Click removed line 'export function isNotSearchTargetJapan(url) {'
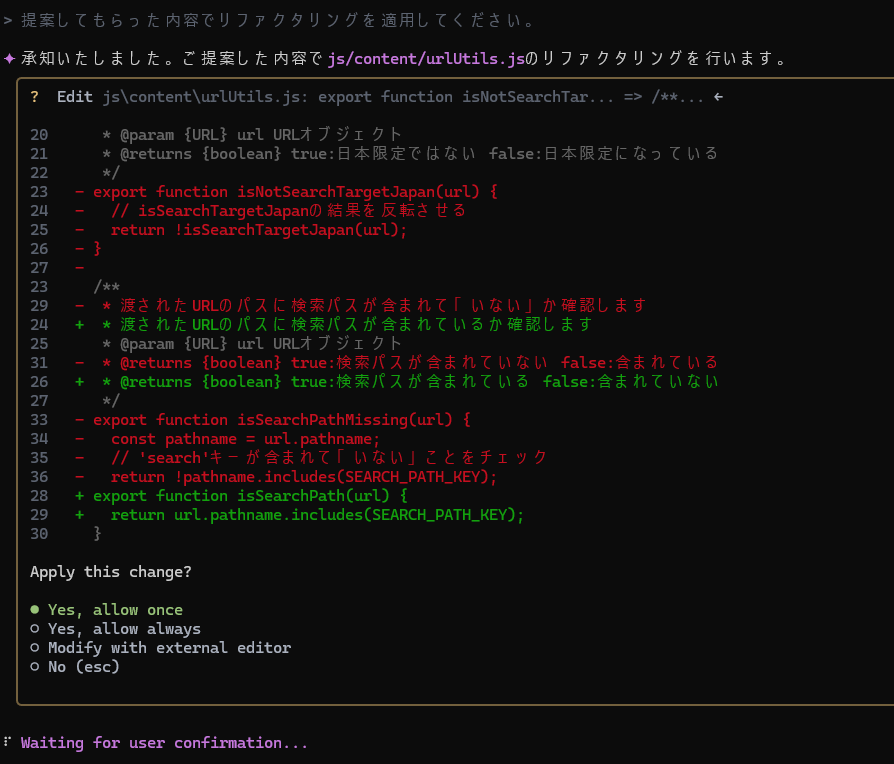This screenshot has width=894, height=764. pos(295,192)
